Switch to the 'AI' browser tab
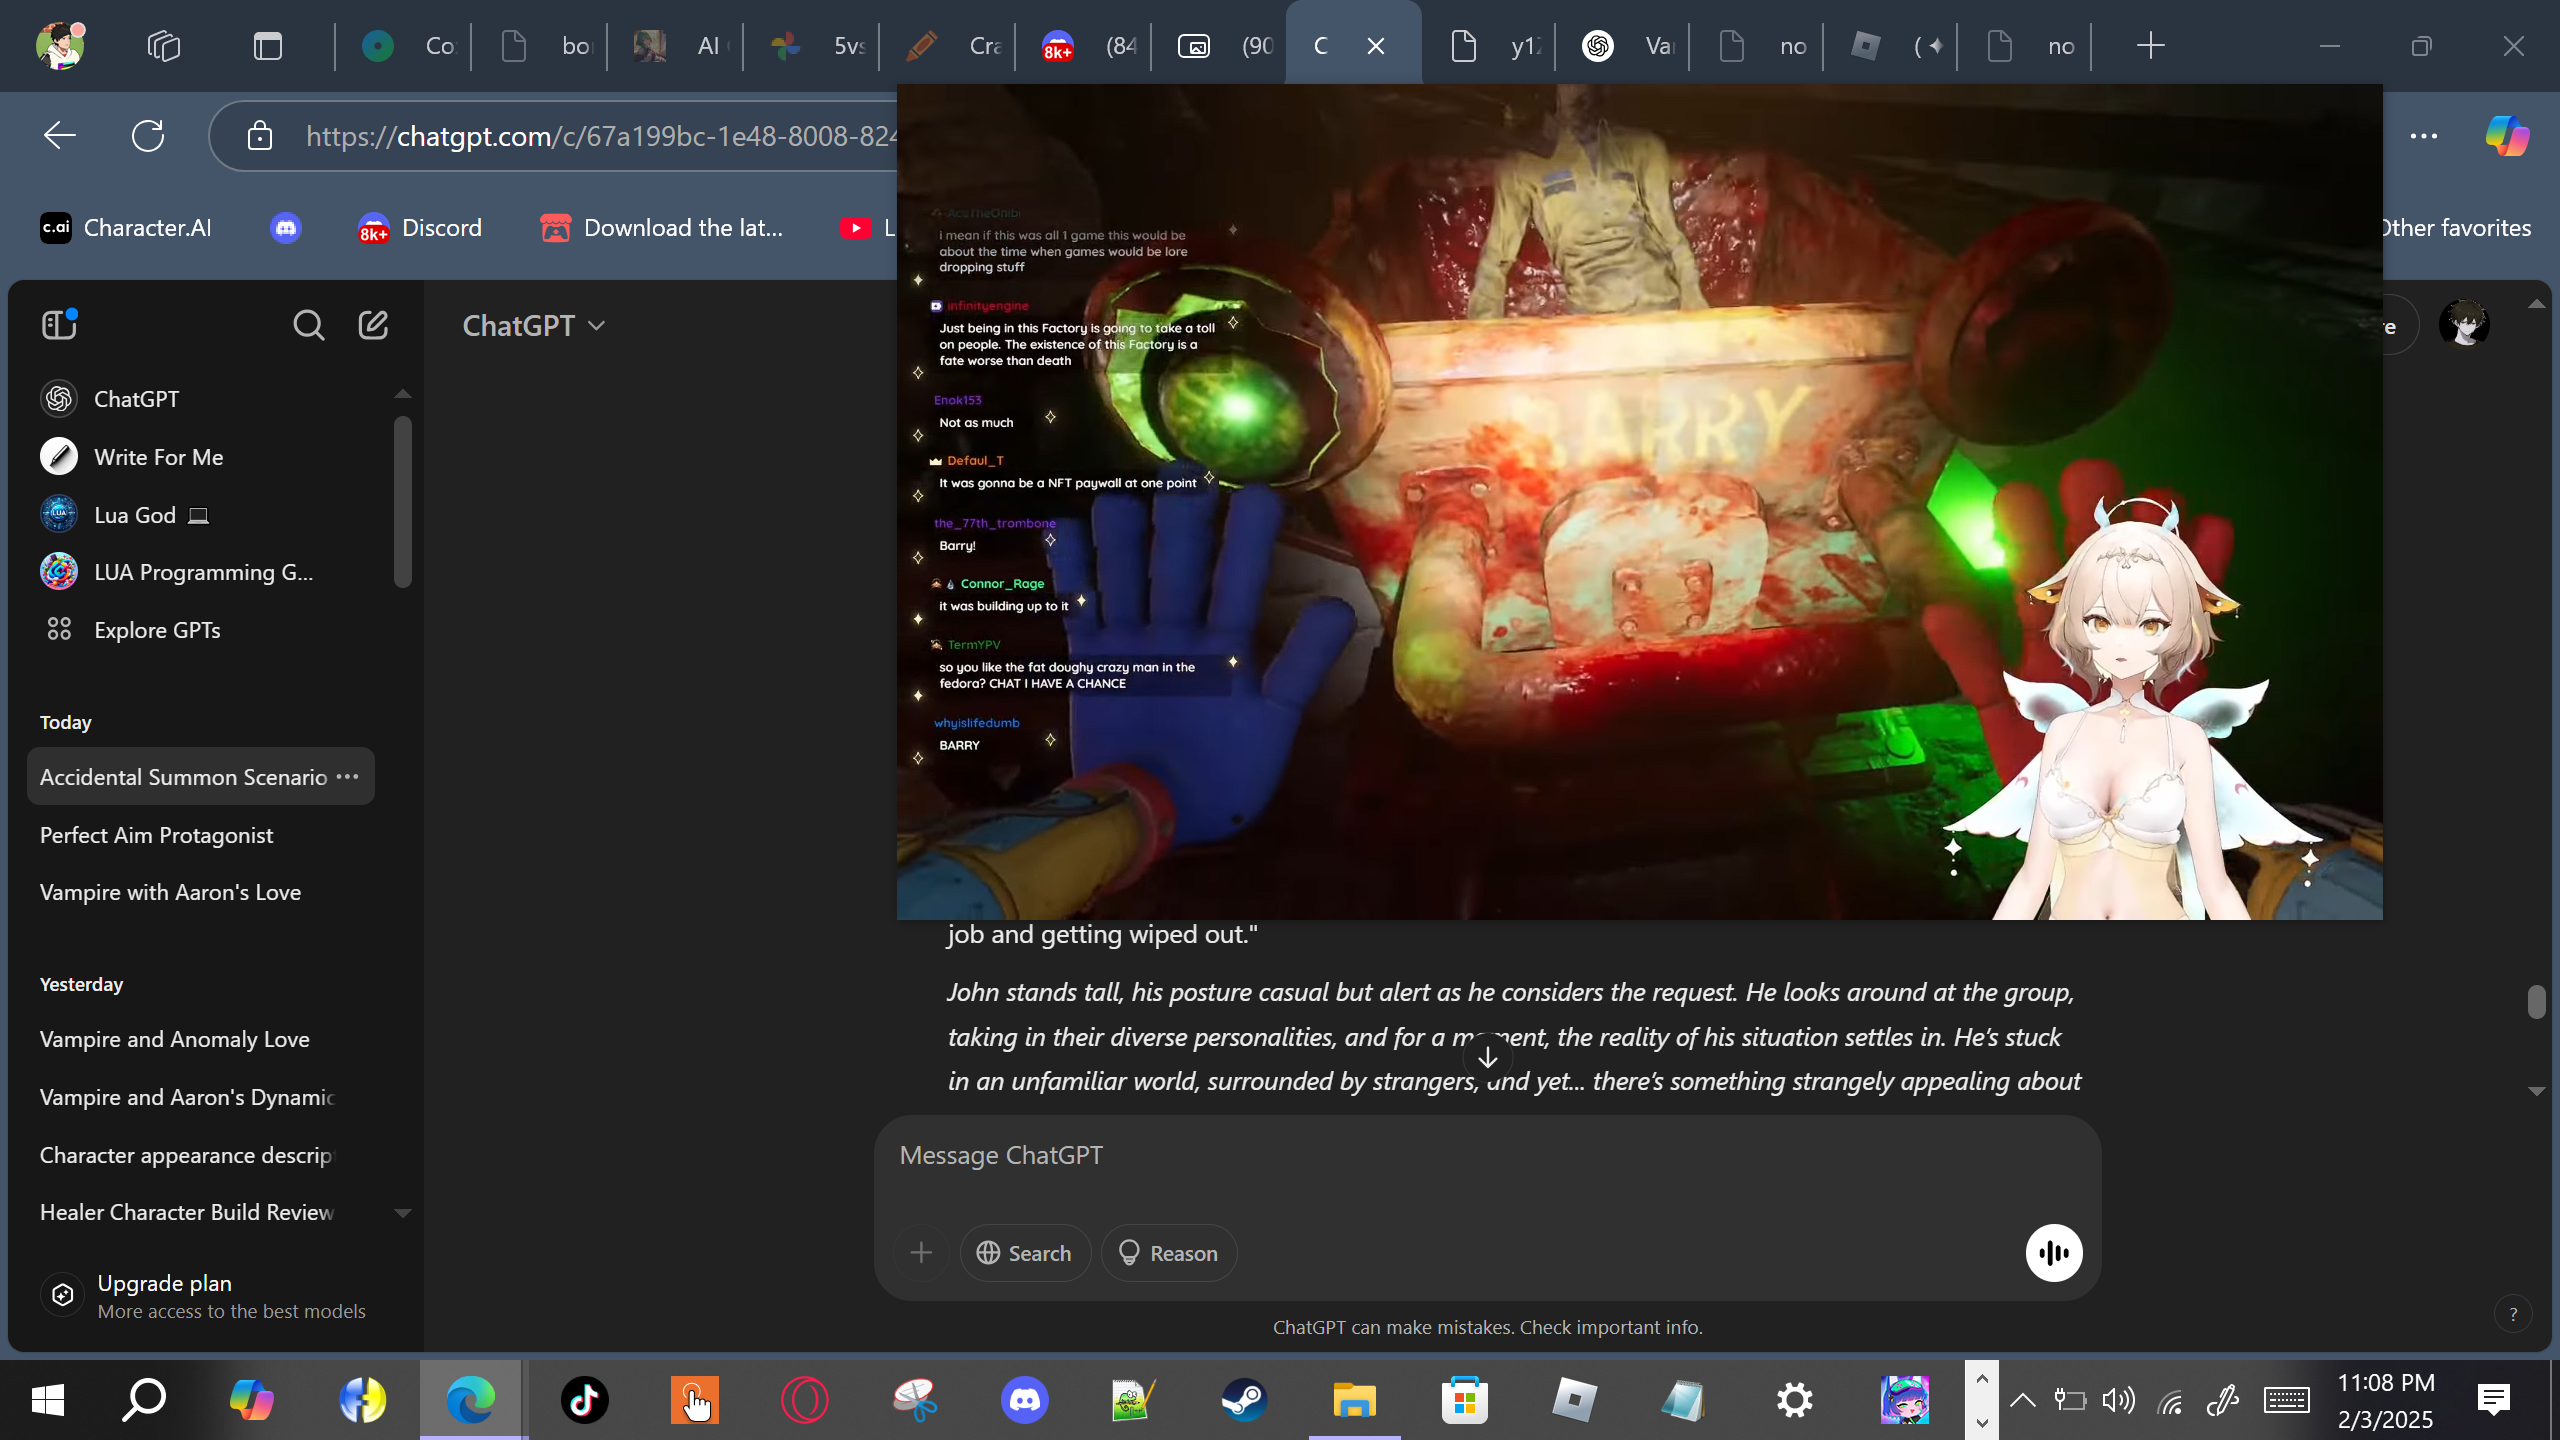Screen dimensions: 2560x1440 [678, 46]
